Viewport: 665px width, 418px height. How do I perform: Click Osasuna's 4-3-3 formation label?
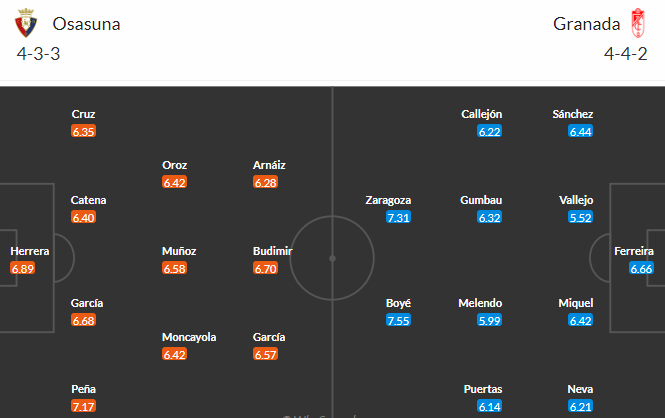tap(38, 54)
